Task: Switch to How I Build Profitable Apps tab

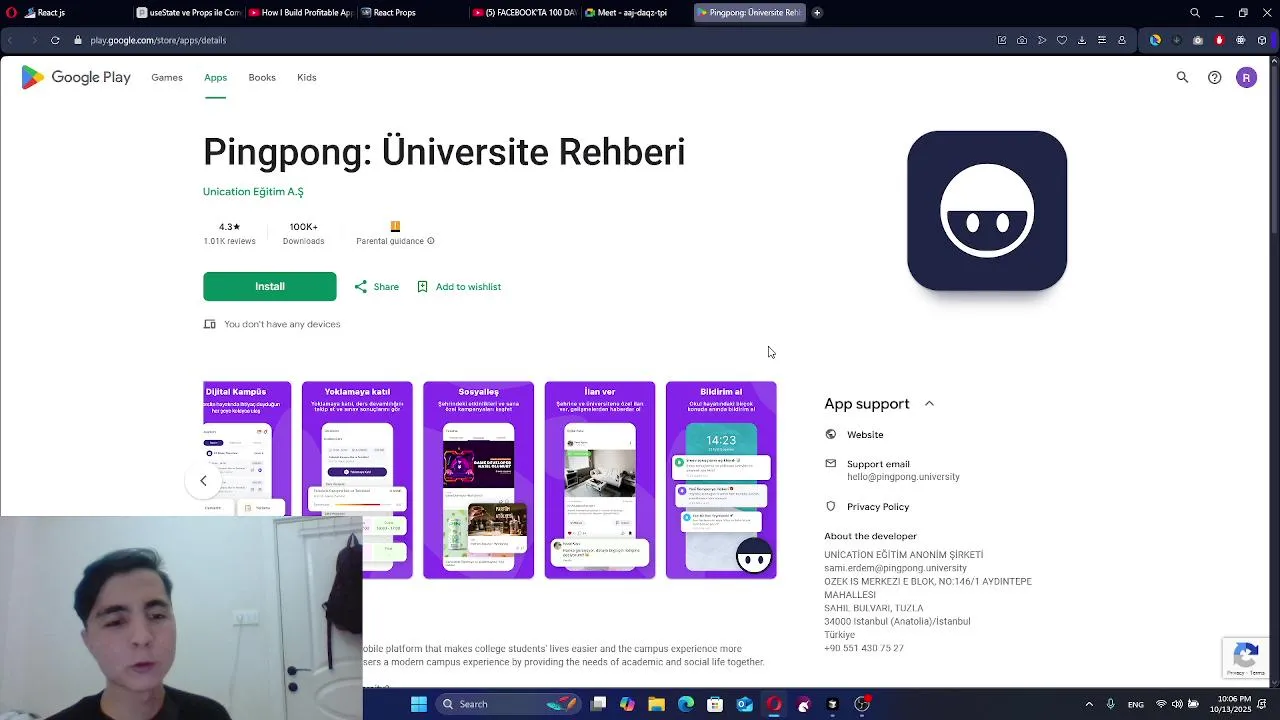Action: [x=300, y=13]
